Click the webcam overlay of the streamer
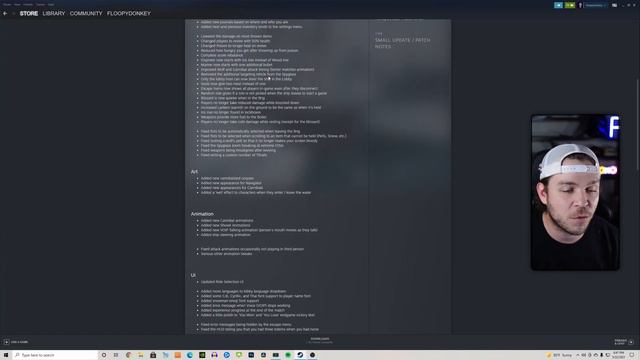 click(575, 192)
